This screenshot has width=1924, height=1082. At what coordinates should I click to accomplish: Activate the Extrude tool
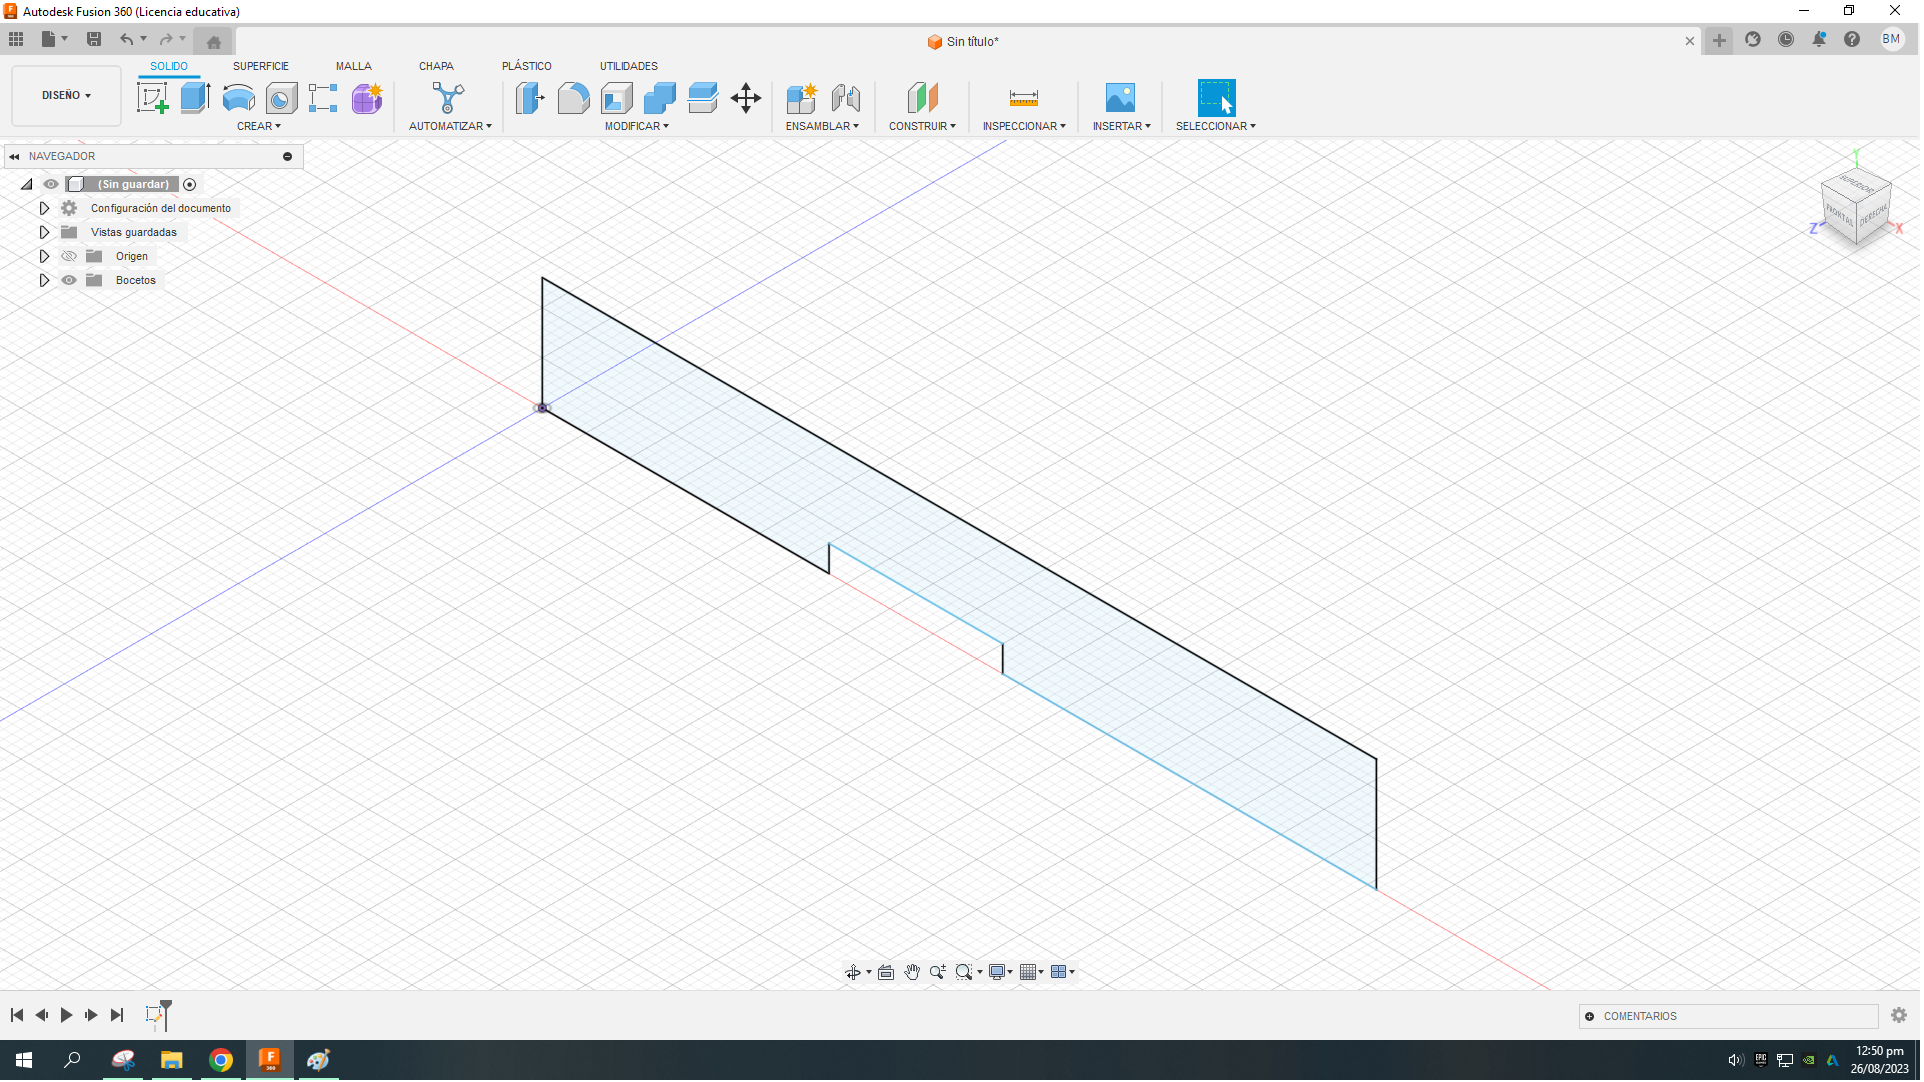click(193, 97)
